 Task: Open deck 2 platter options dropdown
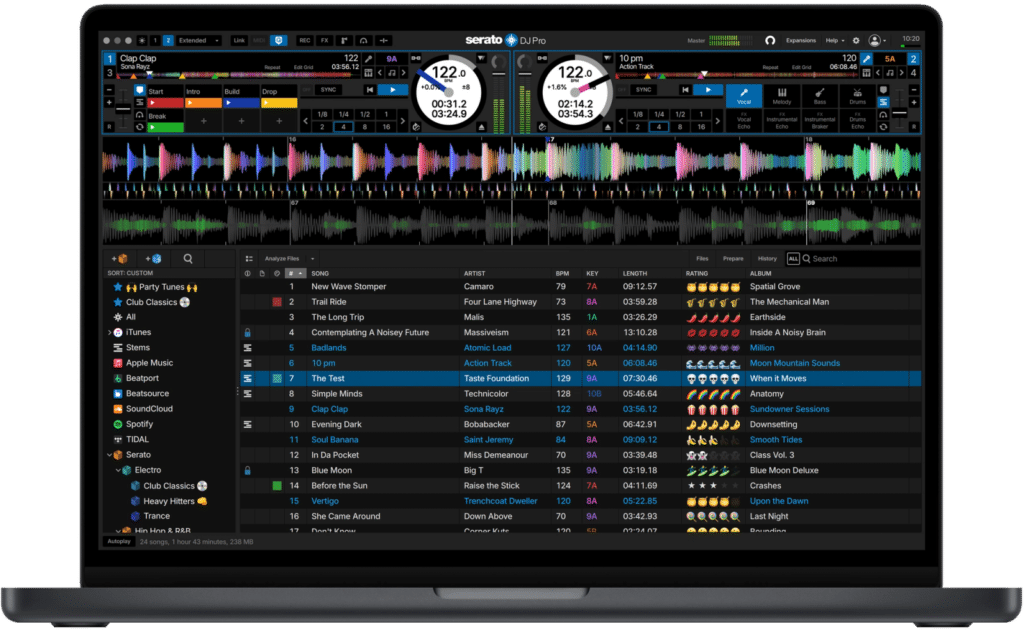point(608,59)
